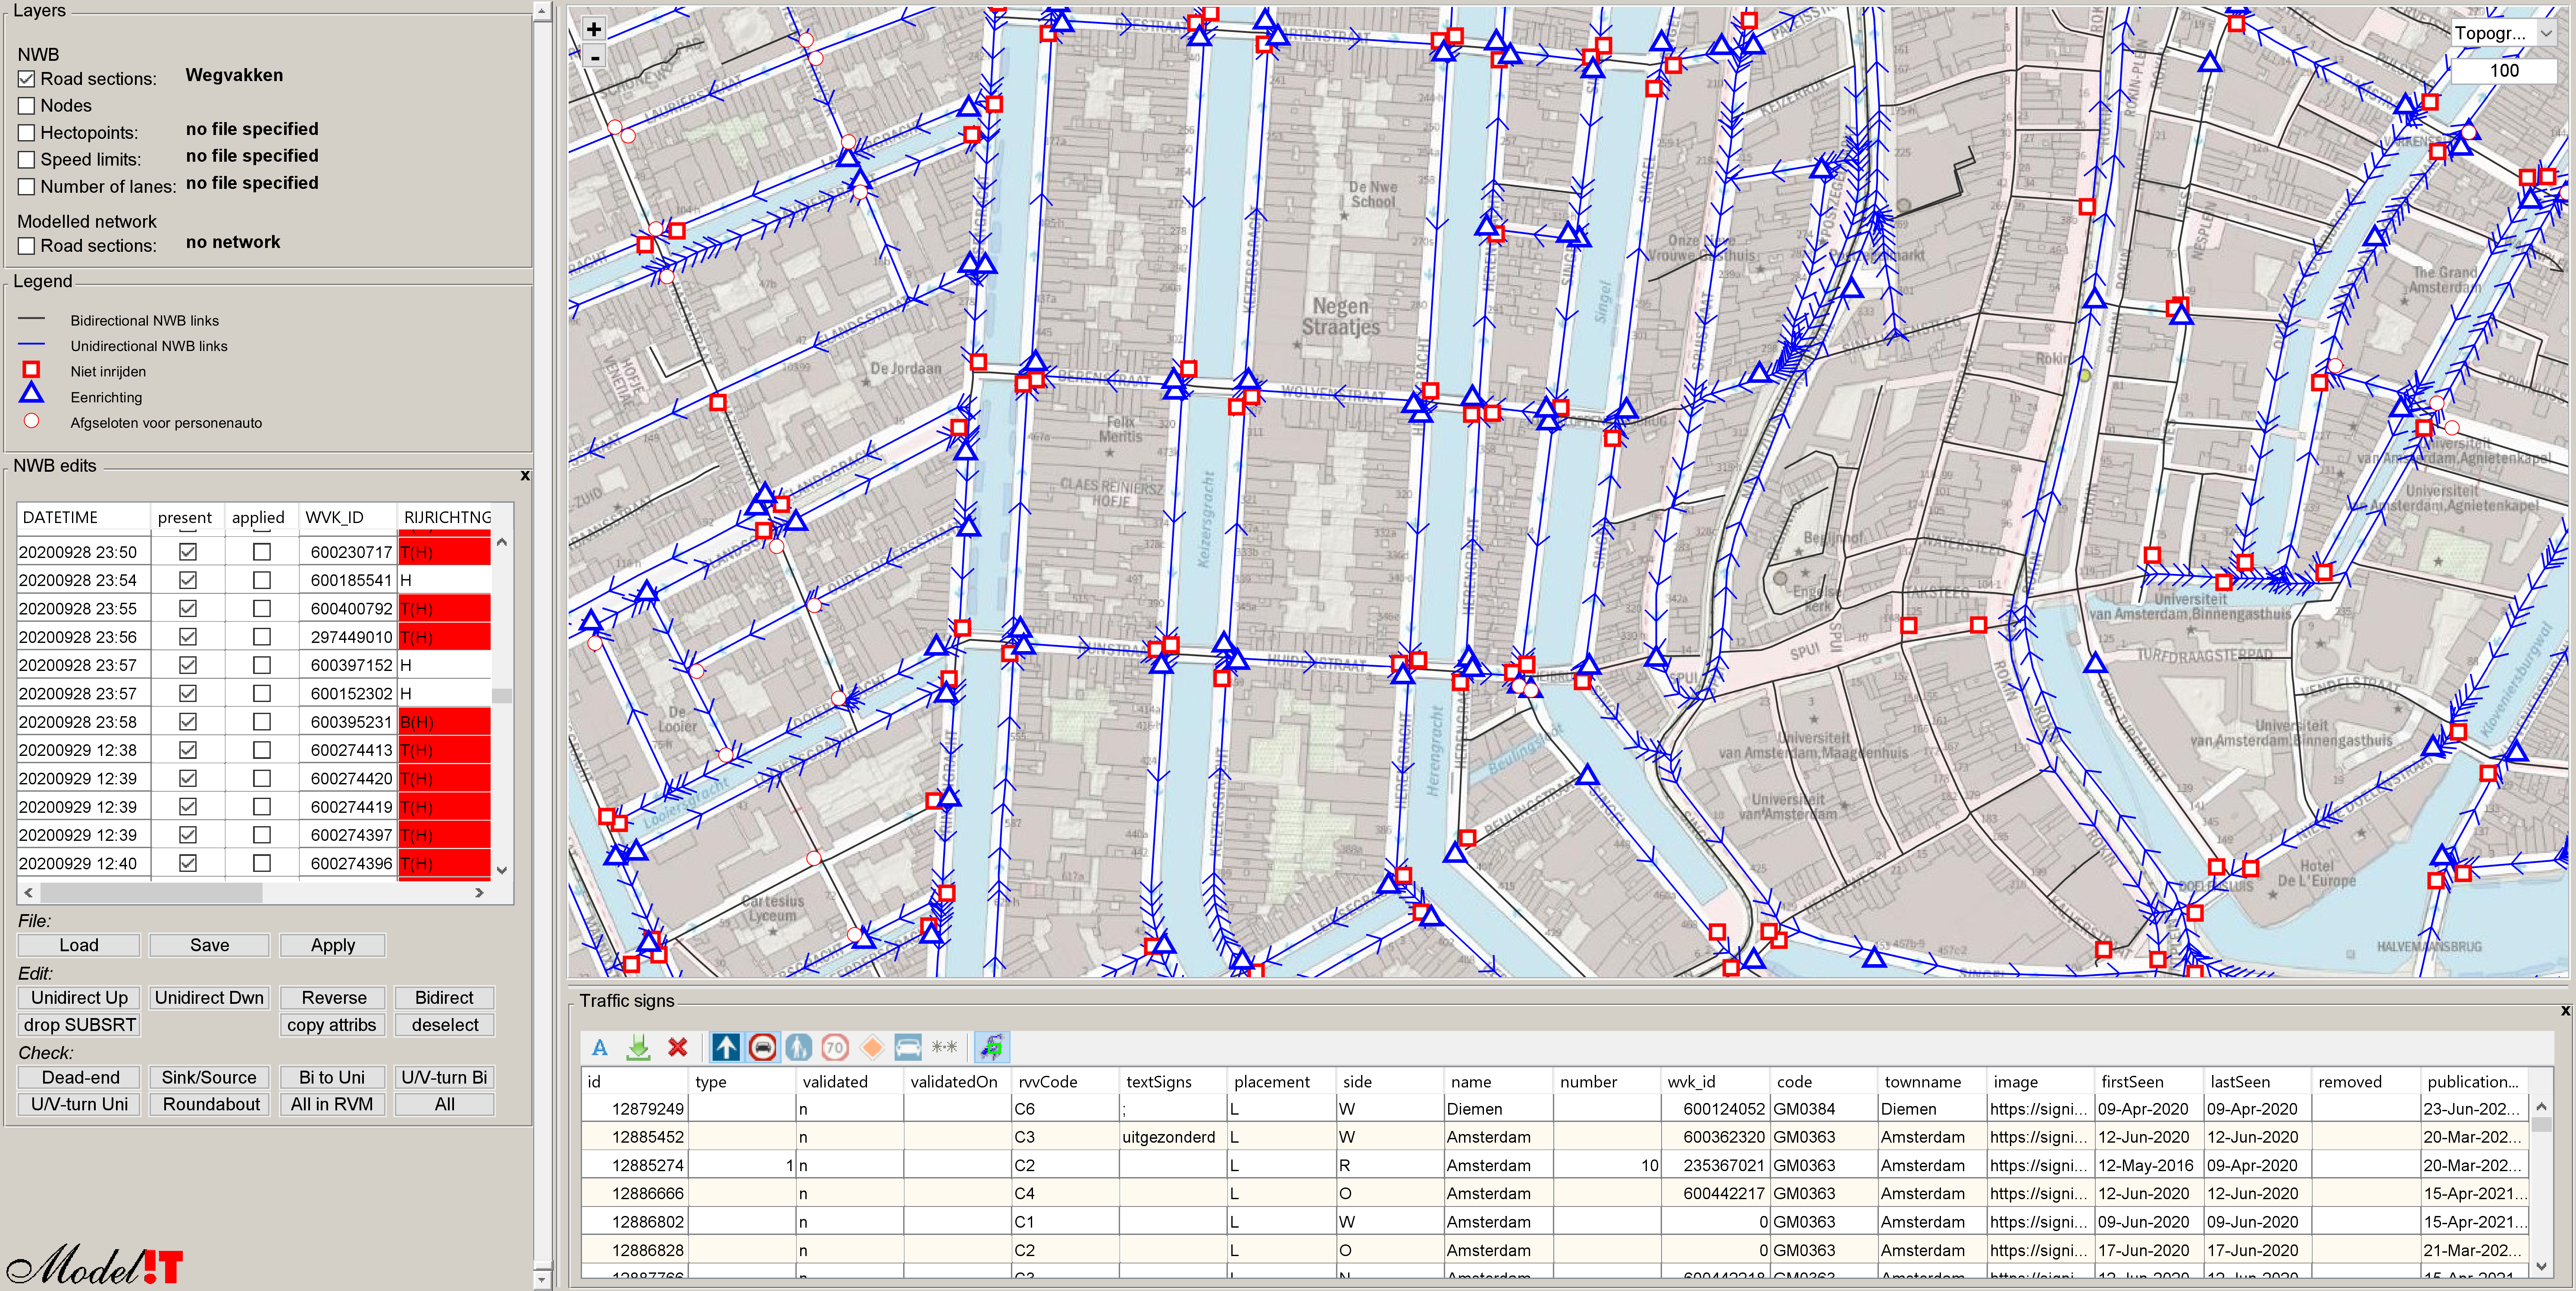Click the deselect button
2576x1291 pixels.
tap(445, 1025)
